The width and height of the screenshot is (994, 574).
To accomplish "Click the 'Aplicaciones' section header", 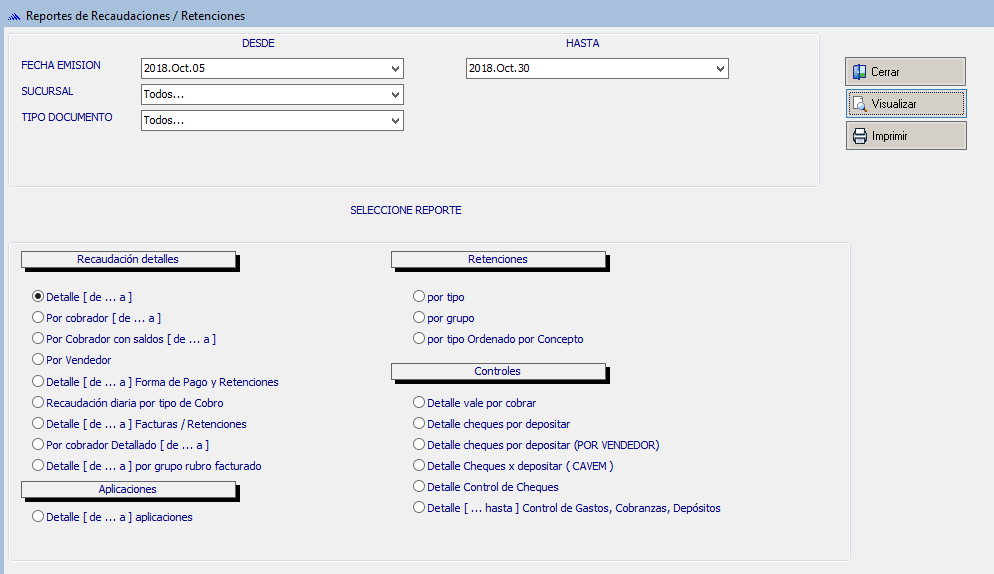I will coord(128,490).
